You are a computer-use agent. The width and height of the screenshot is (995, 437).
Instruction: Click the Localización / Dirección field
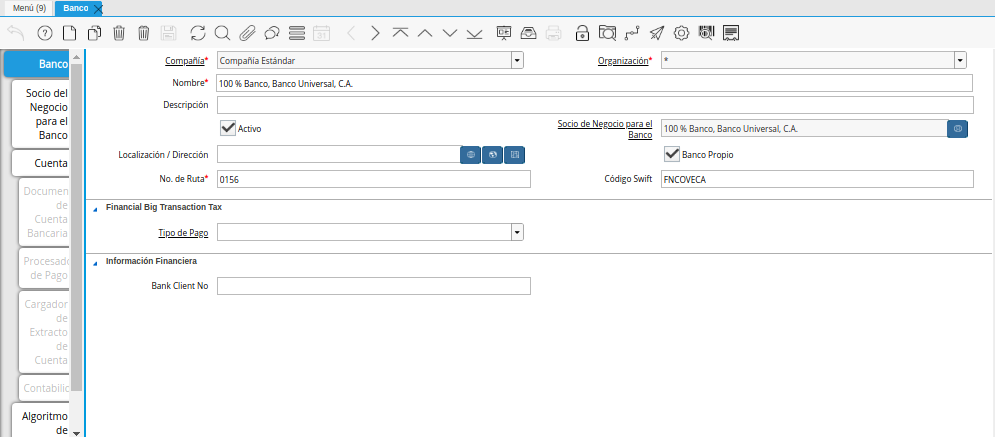pyautogui.click(x=338, y=154)
